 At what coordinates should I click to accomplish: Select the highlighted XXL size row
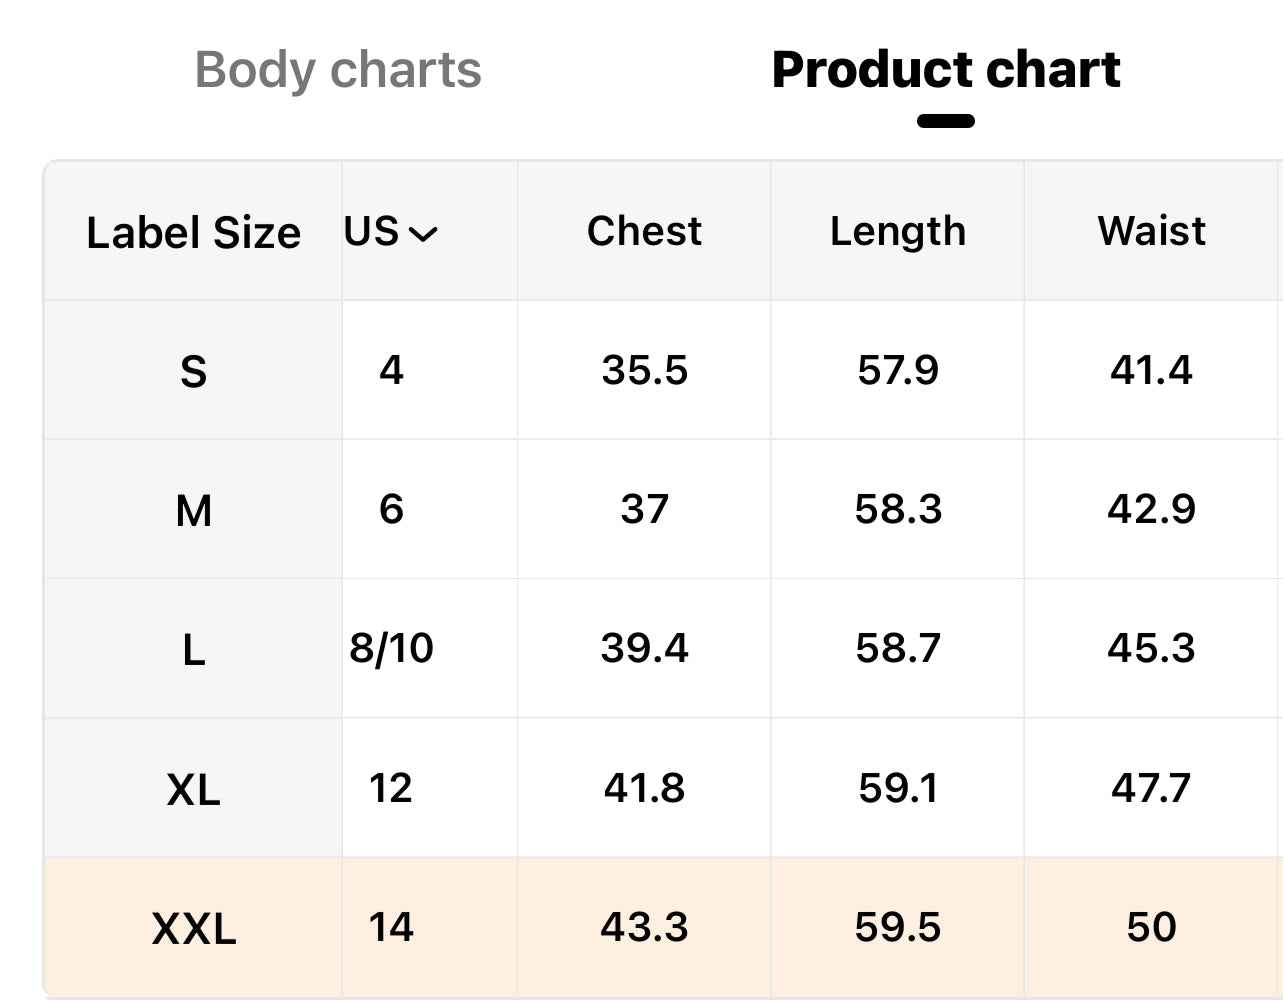tap(193, 928)
